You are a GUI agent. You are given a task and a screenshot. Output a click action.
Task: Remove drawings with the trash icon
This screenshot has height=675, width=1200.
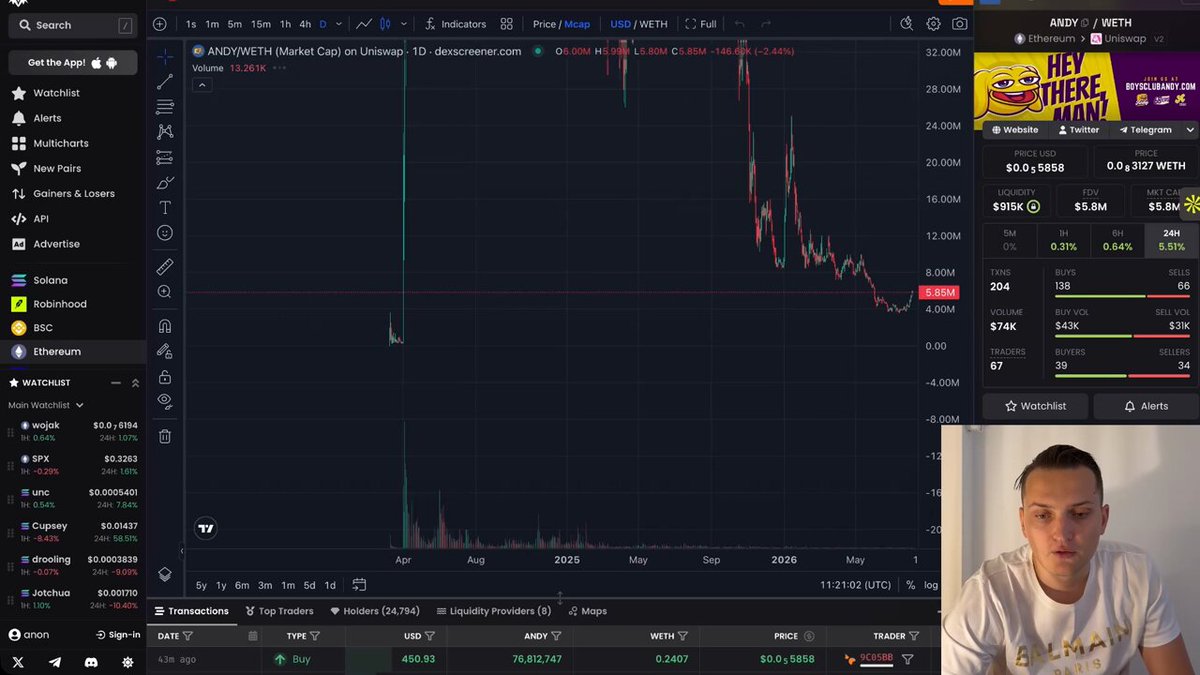(165, 436)
